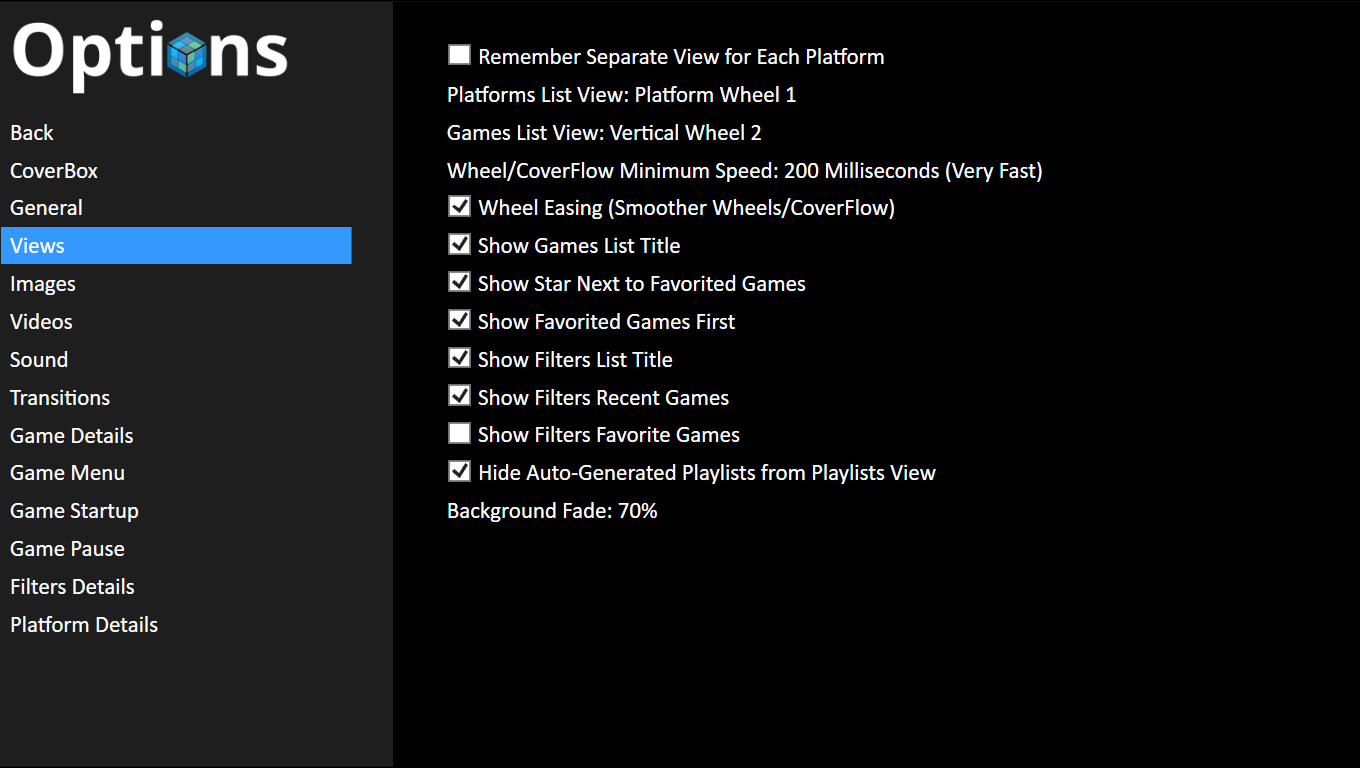Image resolution: width=1360 pixels, height=768 pixels.
Task: Uncheck Hide Auto-Generated Playlists option
Action: point(459,472)
